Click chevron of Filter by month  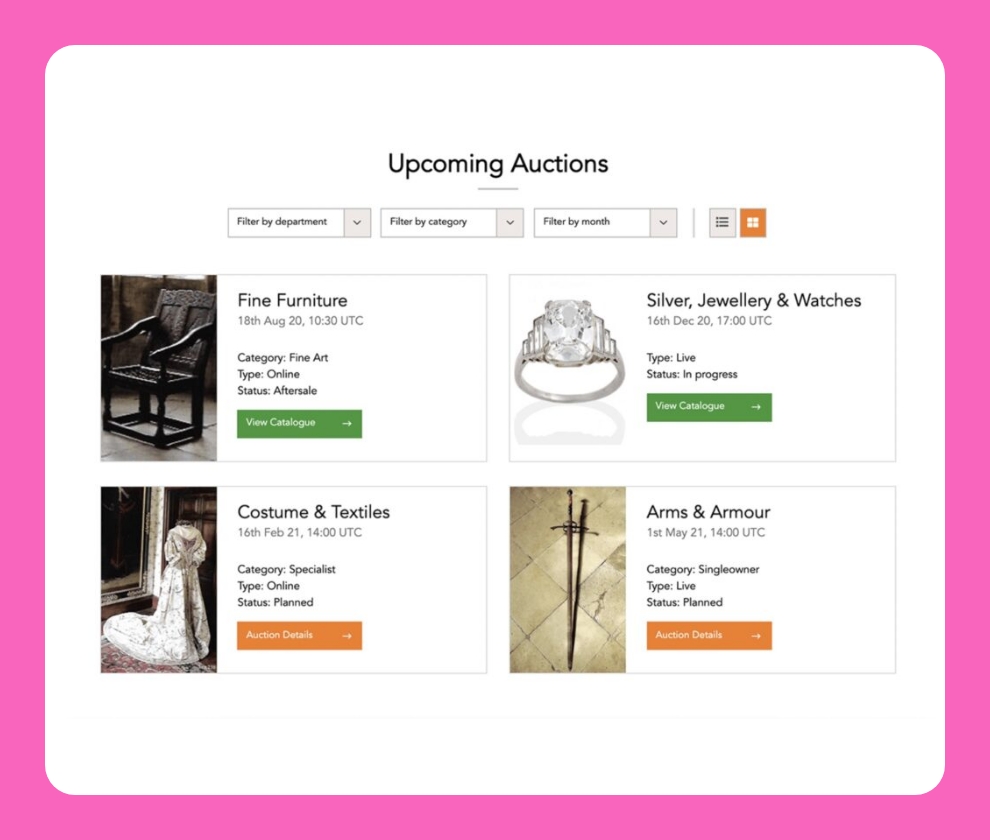tap(664, 222)
